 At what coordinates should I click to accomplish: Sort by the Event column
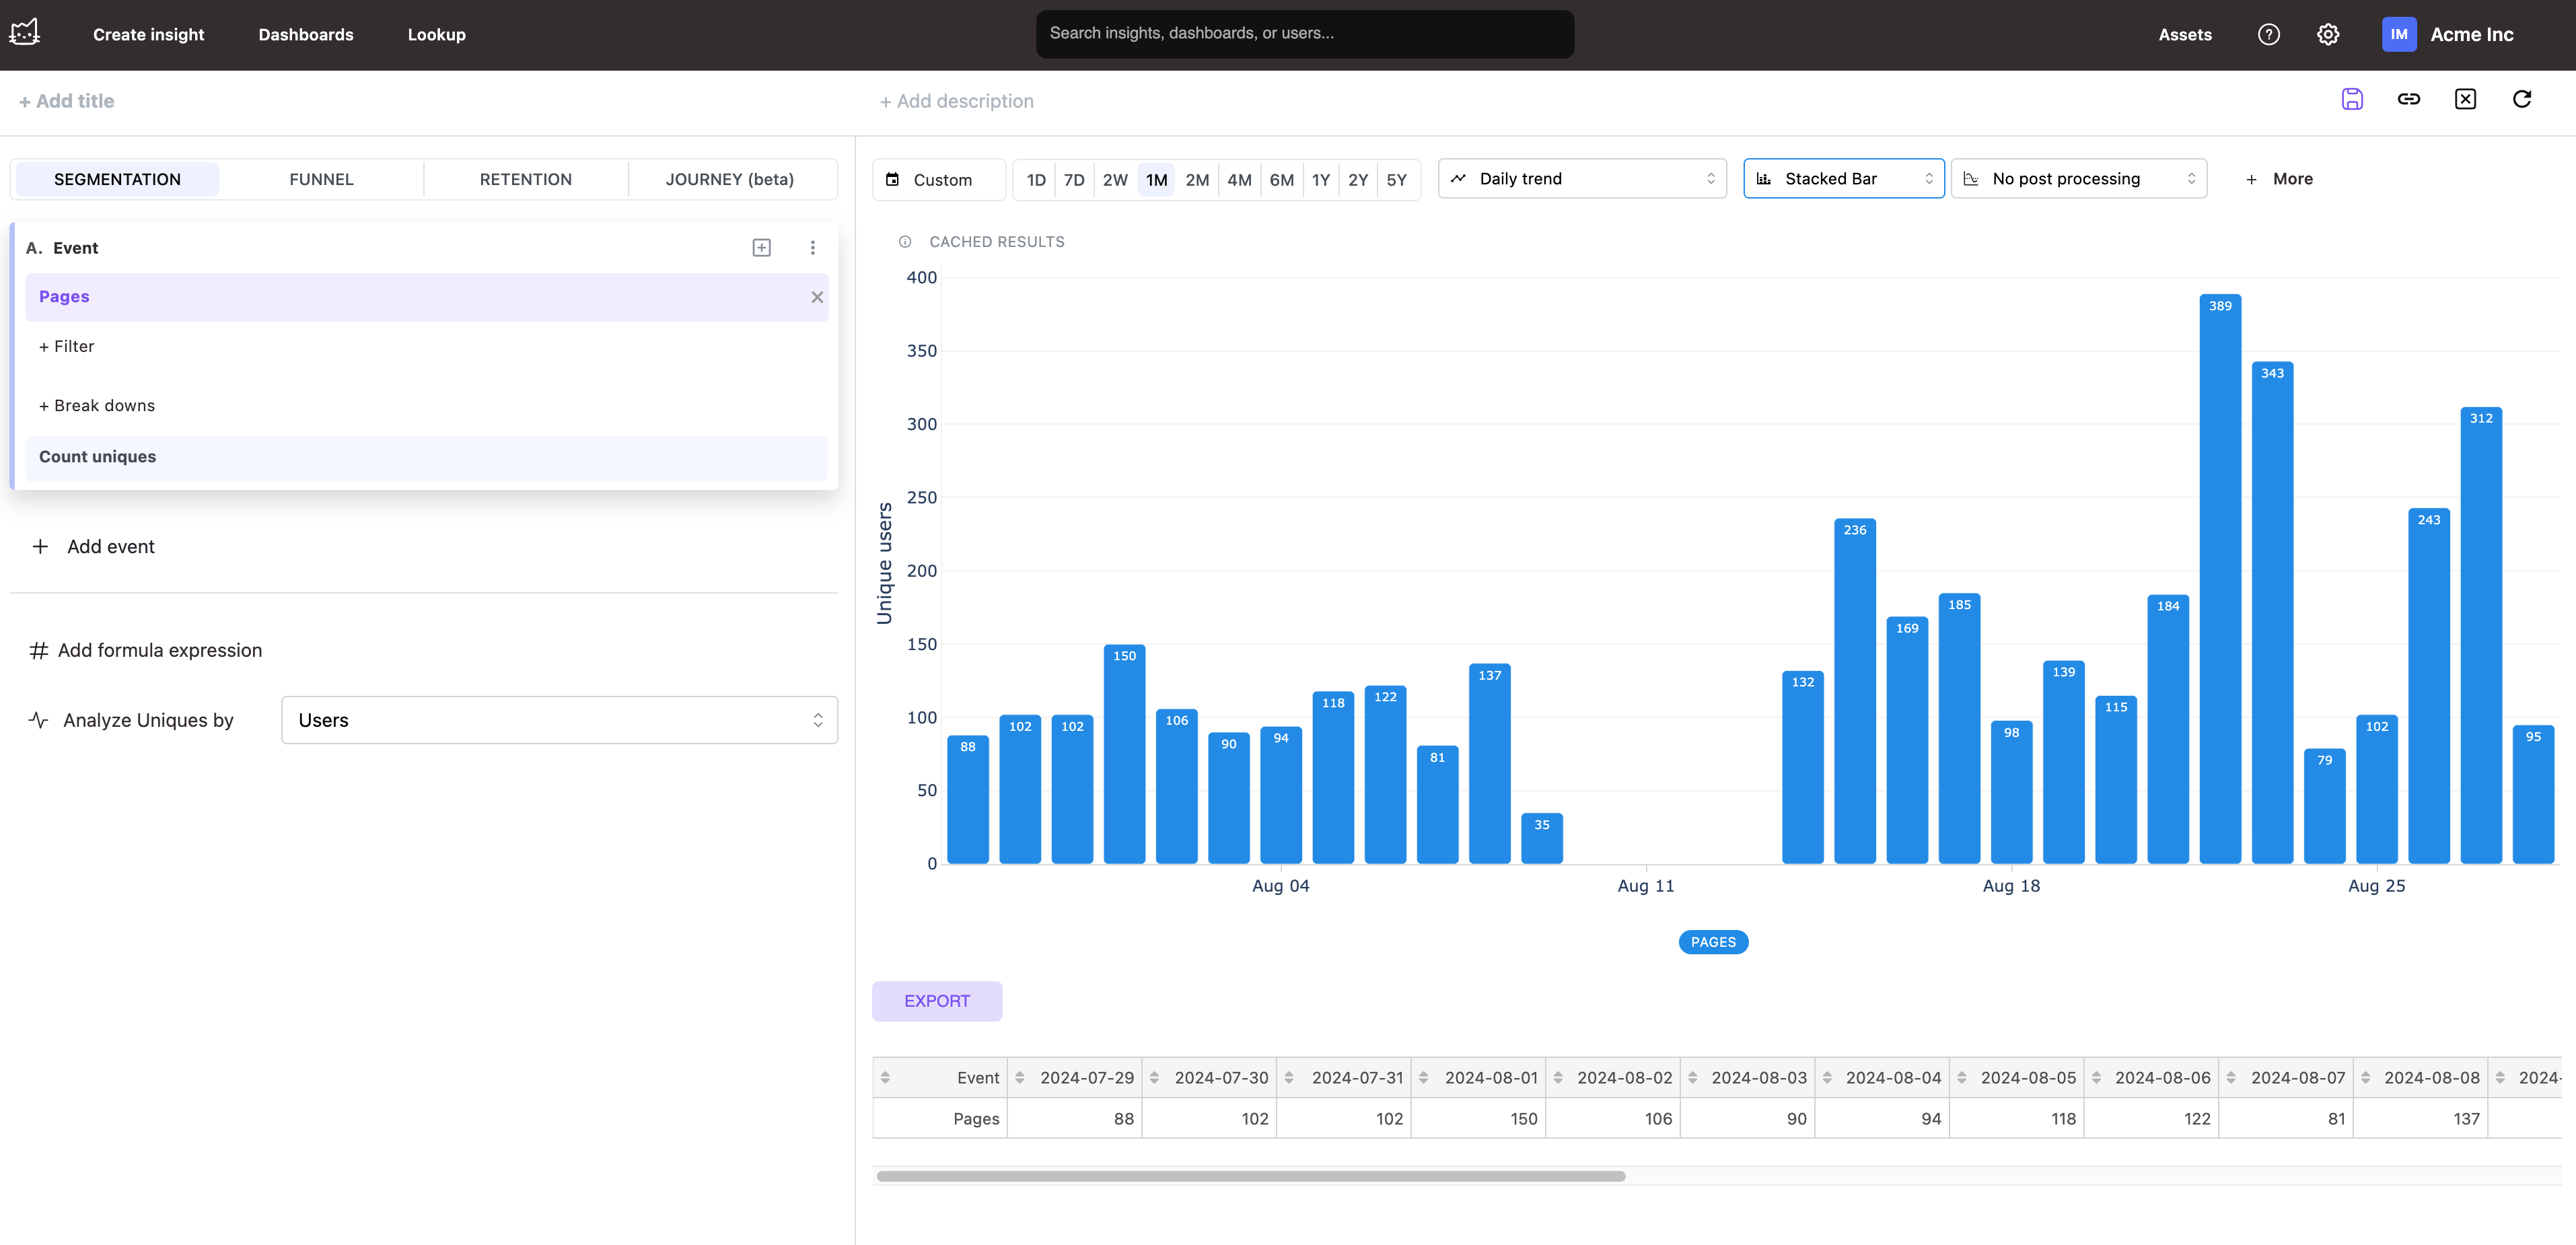885,1078
